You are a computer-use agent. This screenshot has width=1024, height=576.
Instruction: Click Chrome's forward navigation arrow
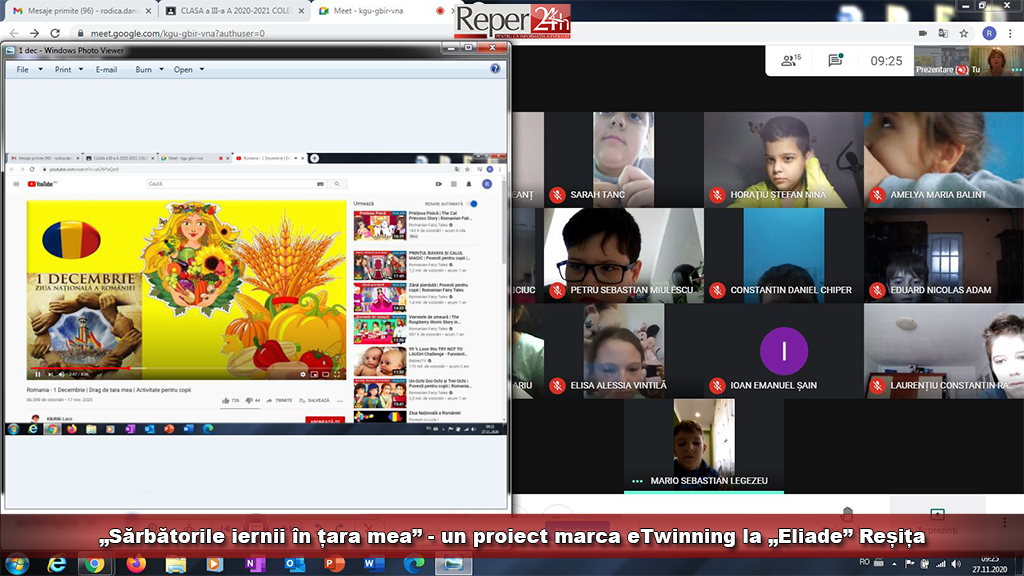35,33
